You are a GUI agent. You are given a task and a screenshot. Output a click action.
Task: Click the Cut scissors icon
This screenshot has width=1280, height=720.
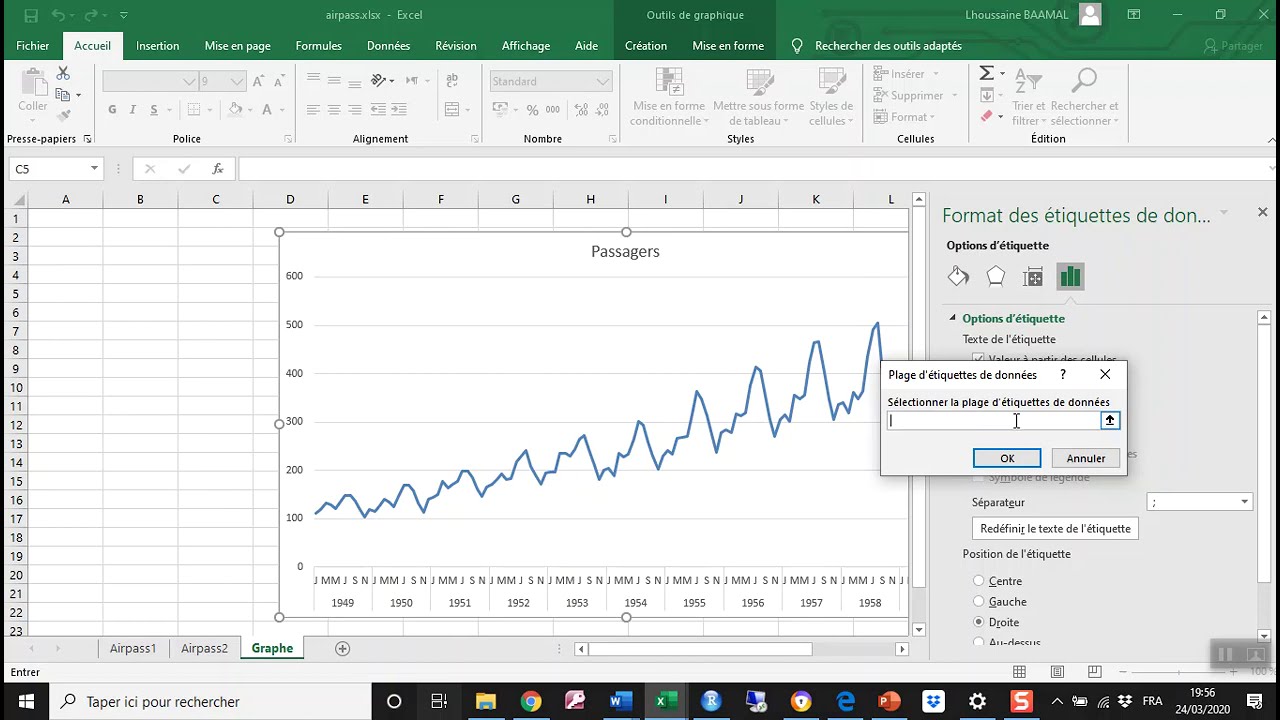coord(63,74)
